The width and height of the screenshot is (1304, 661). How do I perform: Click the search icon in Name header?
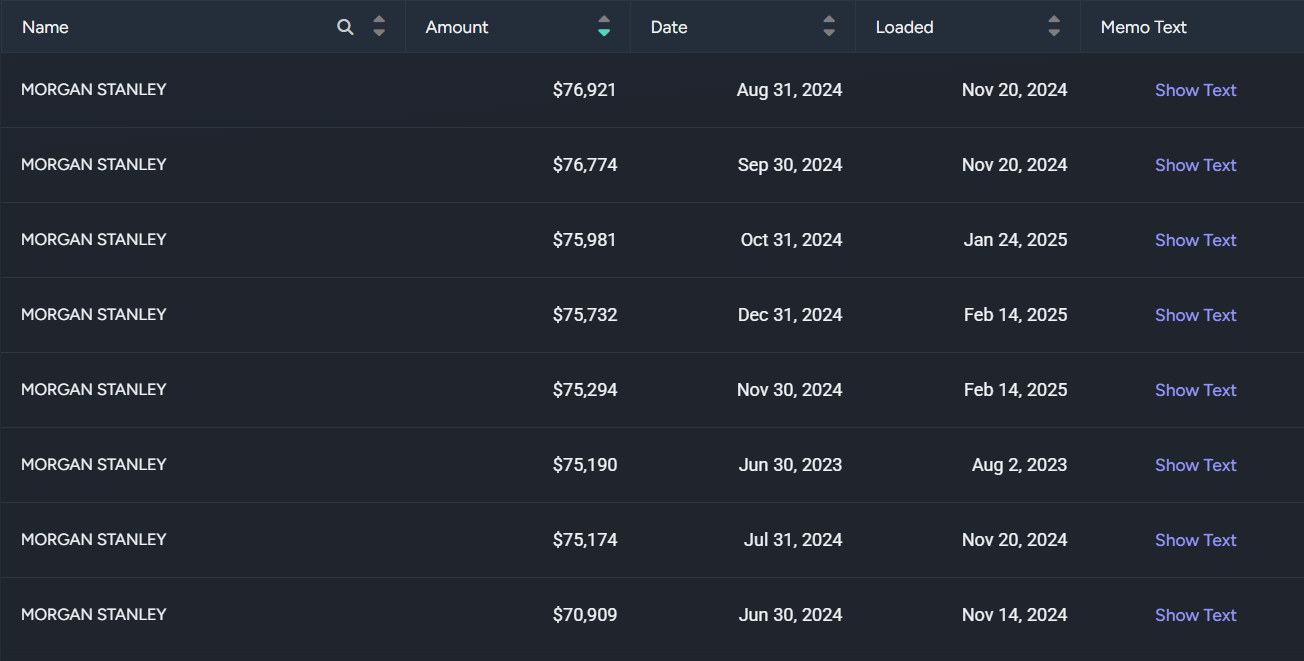click(345, 27)
